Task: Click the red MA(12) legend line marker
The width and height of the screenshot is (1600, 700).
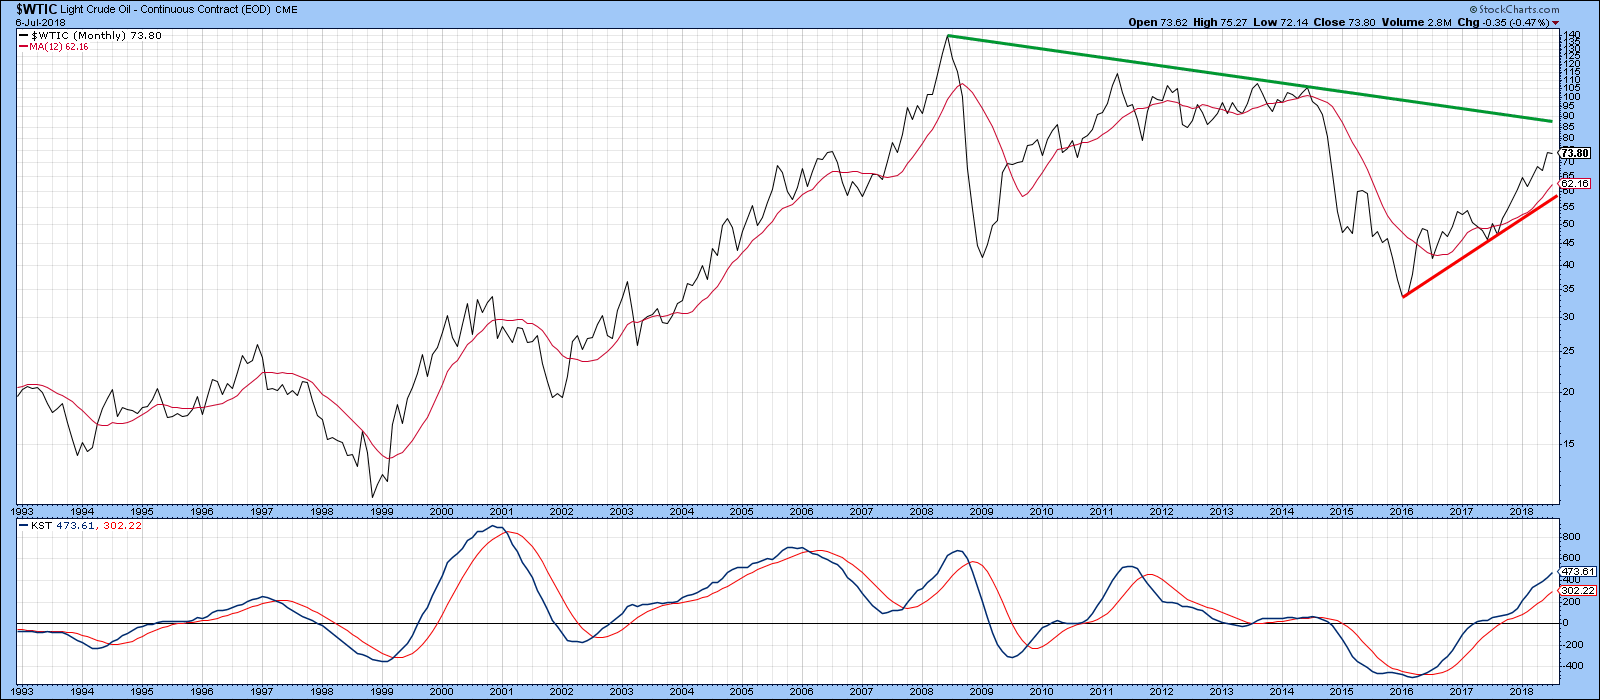Action: coord(23,47)
